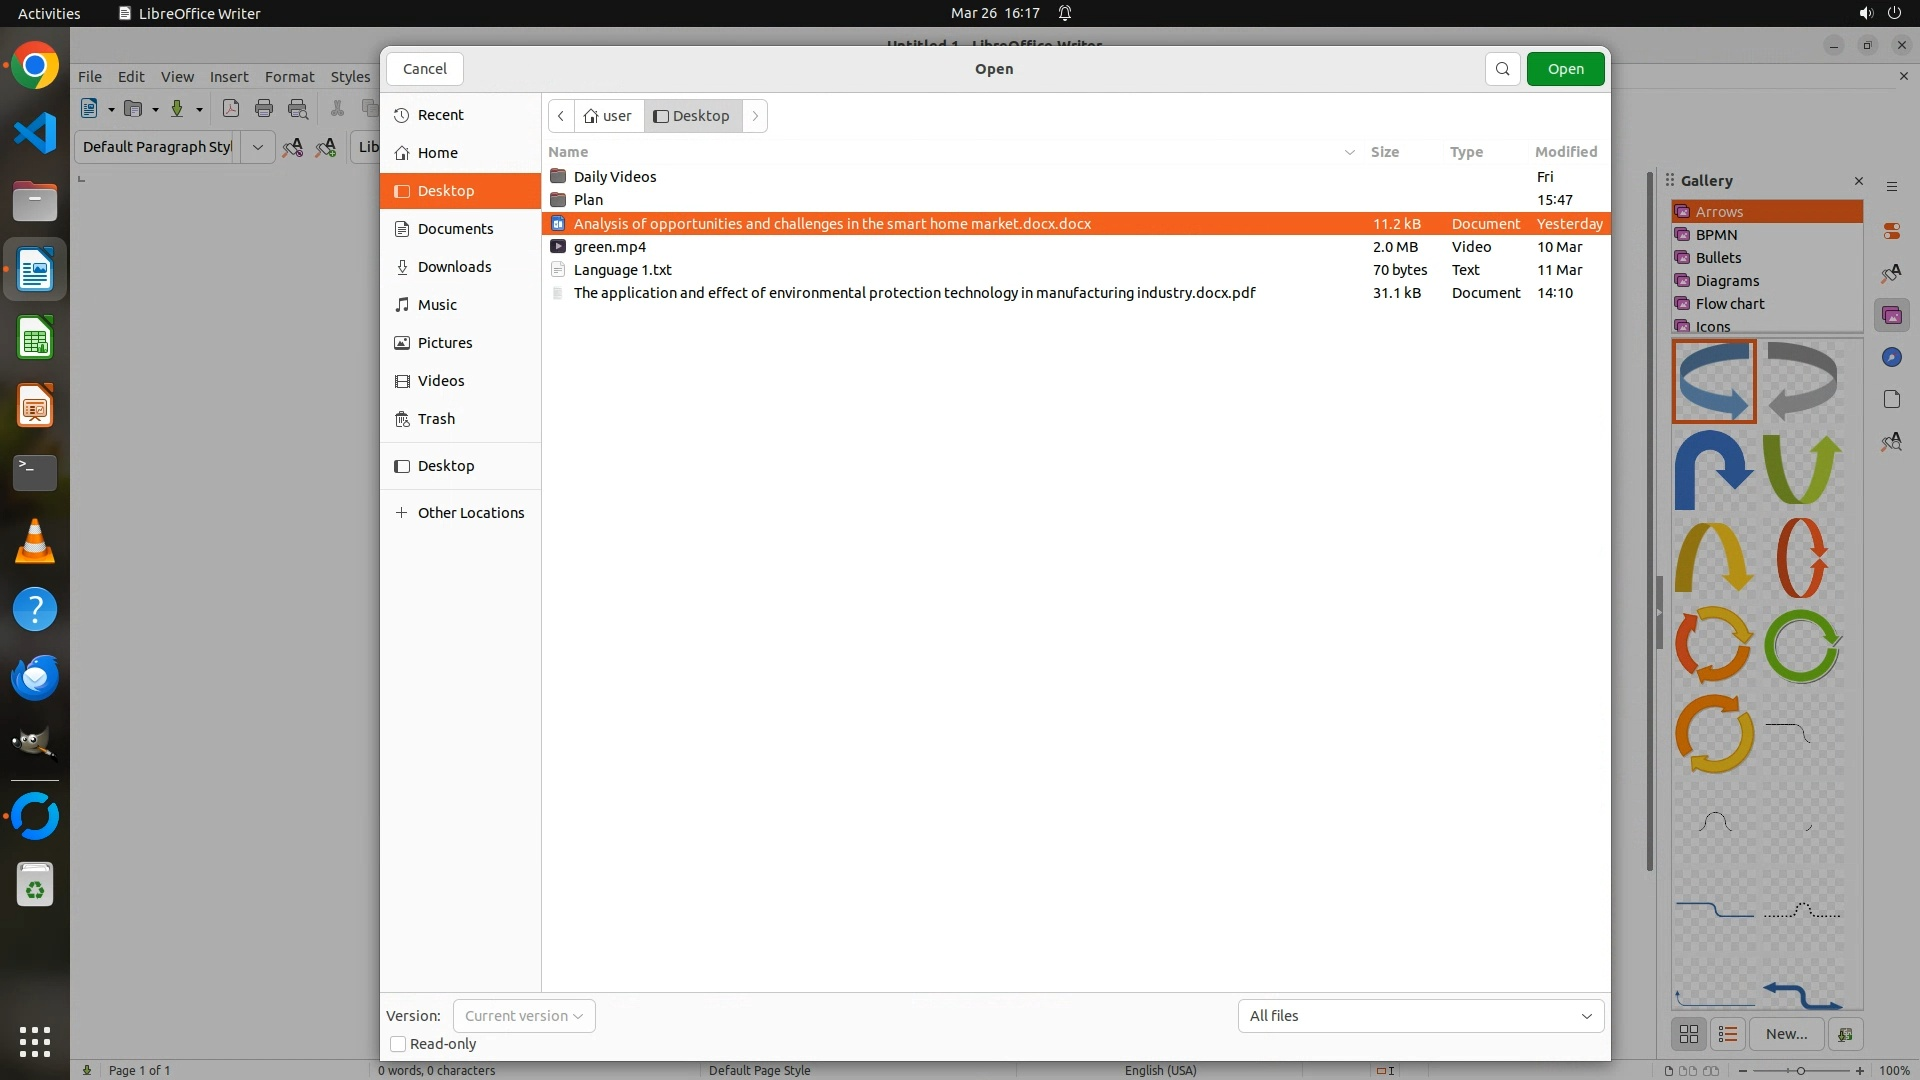Select the green.mp4 file row
This screenshot has height=1080, width=1920.
610,247
